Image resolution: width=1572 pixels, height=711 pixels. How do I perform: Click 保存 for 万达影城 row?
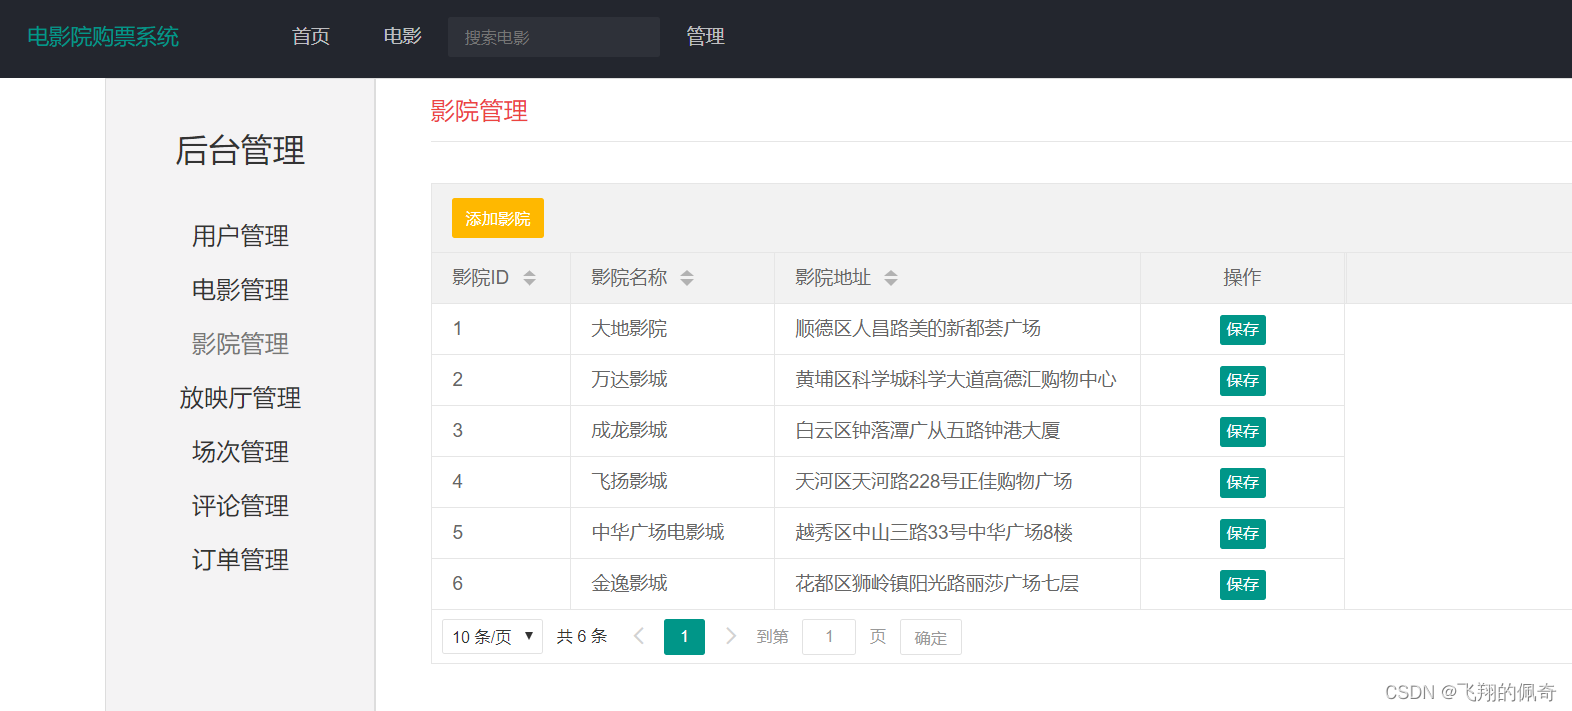coord(1243,381)
